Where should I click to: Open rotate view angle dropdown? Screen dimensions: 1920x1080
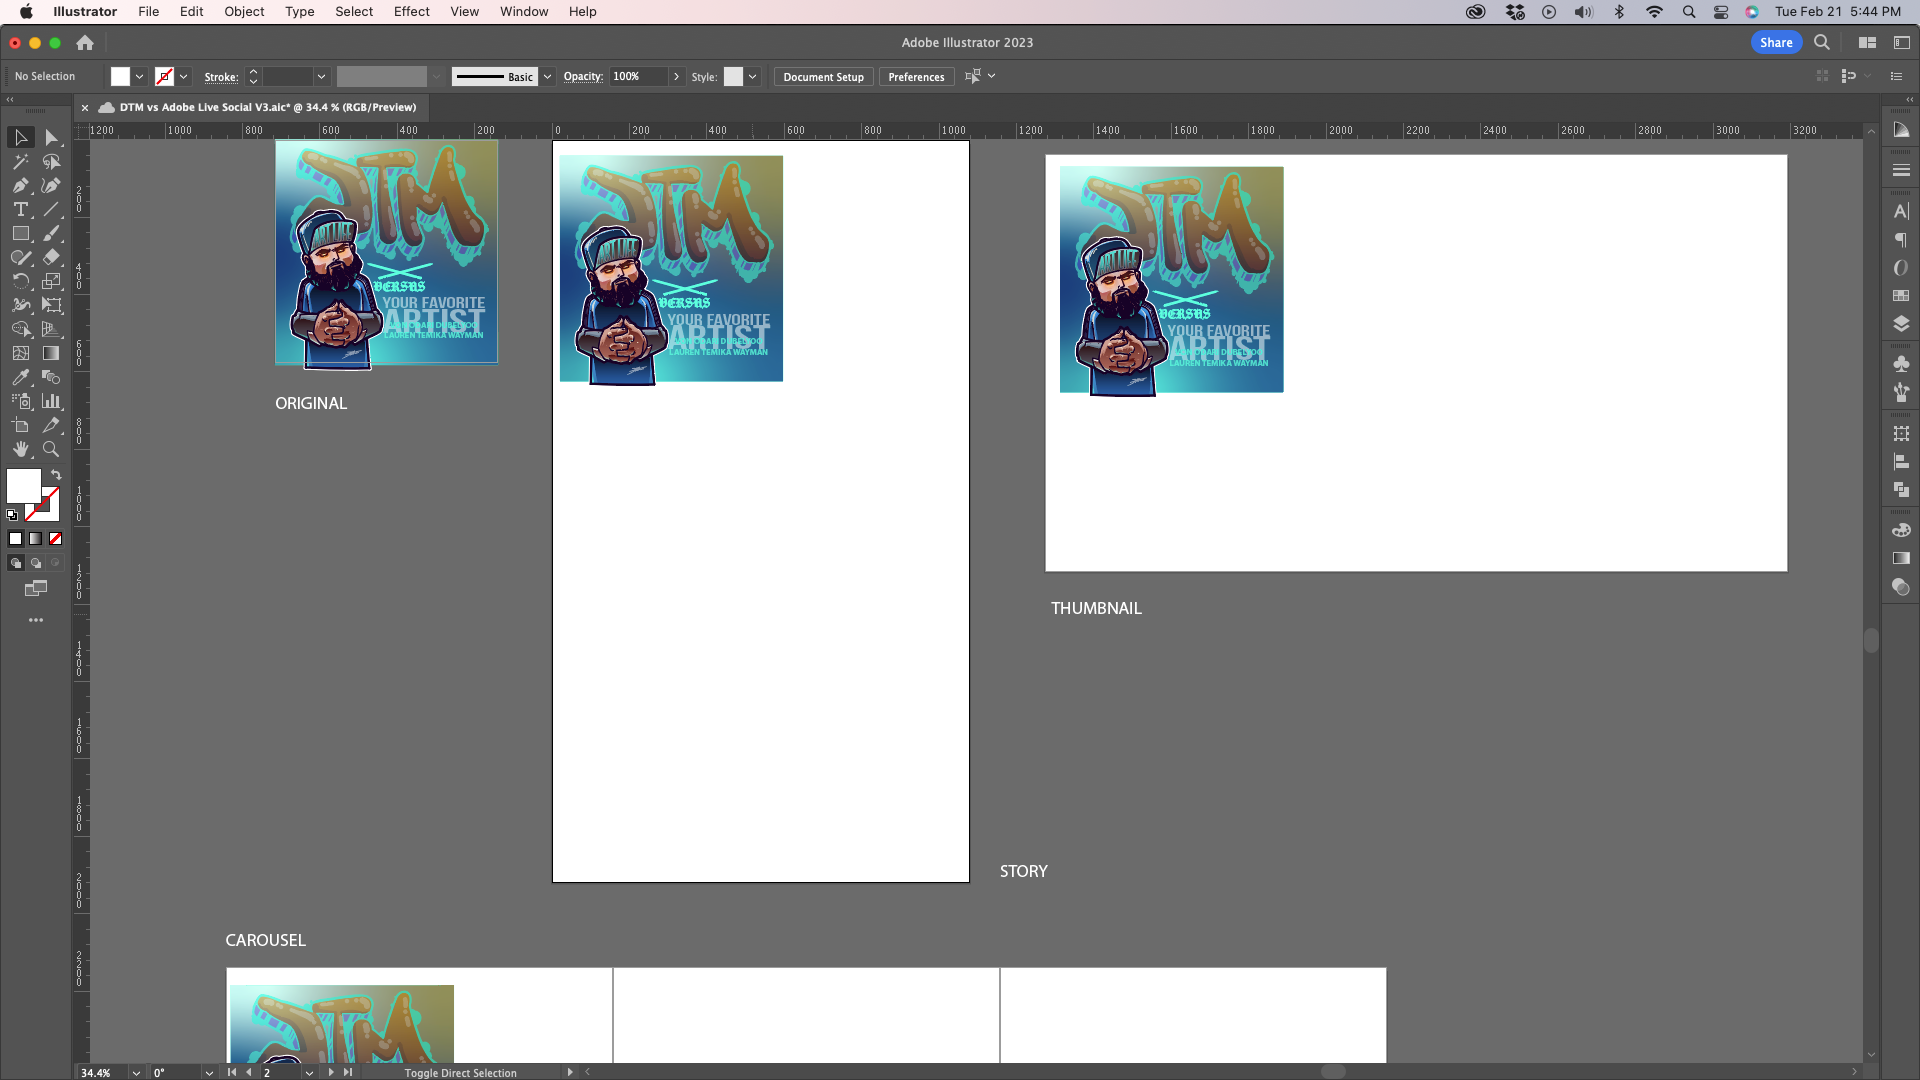[209, 1073]
